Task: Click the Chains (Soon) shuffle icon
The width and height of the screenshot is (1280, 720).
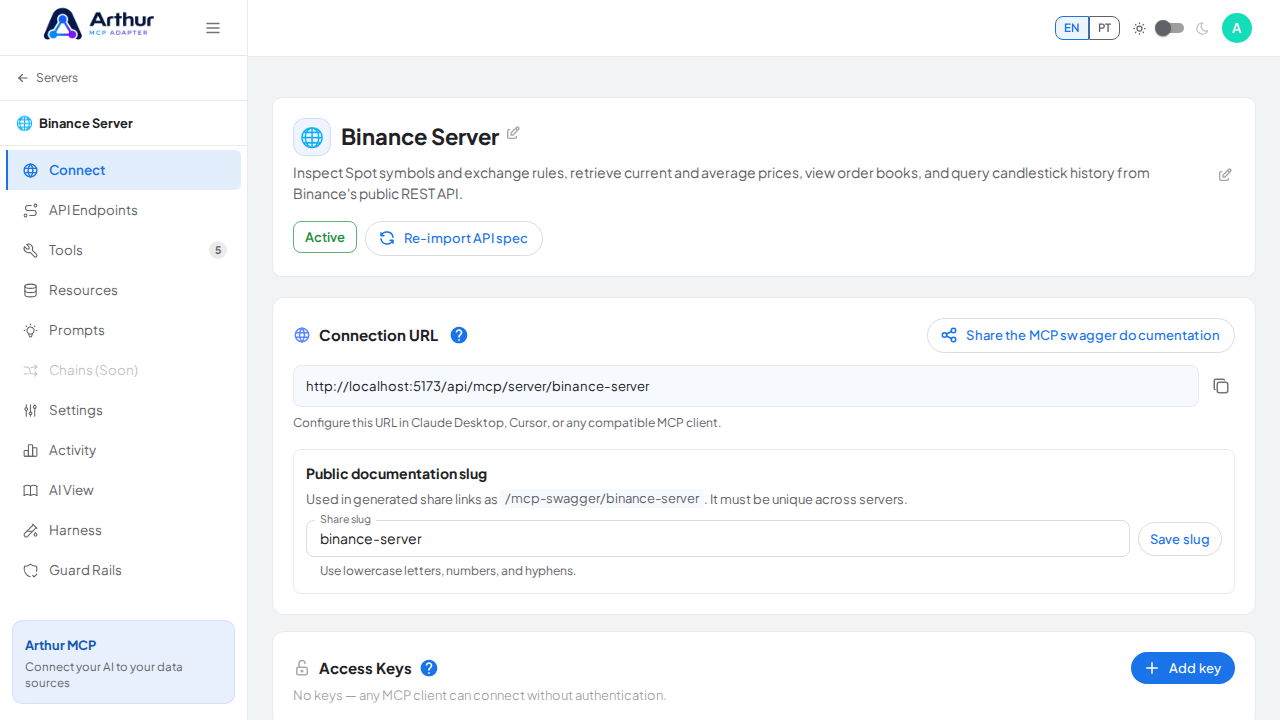Action: coord(31,371)
